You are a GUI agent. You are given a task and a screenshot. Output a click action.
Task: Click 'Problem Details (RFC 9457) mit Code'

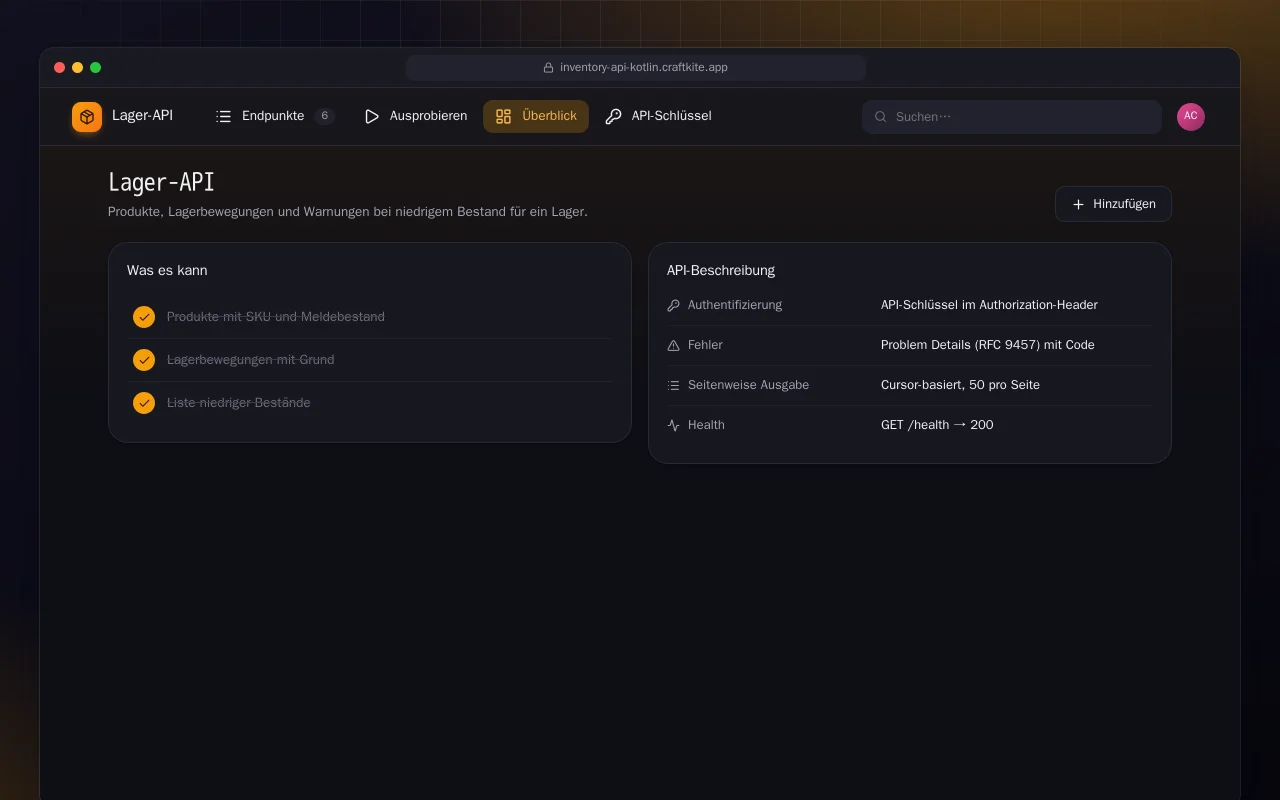coord(988,345)
